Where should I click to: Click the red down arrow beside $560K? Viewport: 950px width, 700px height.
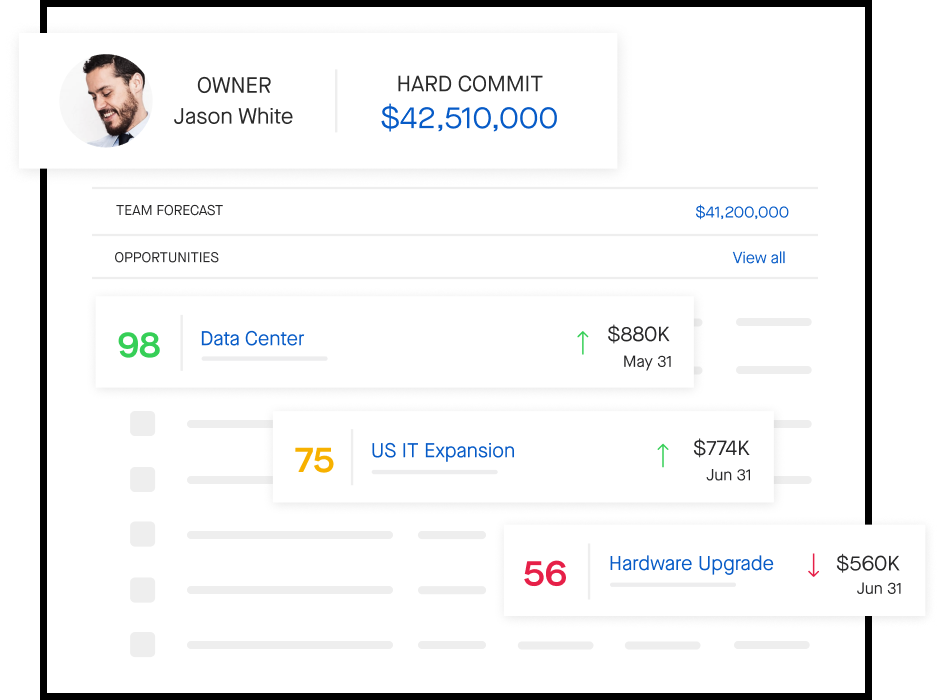tap(813, 565)
